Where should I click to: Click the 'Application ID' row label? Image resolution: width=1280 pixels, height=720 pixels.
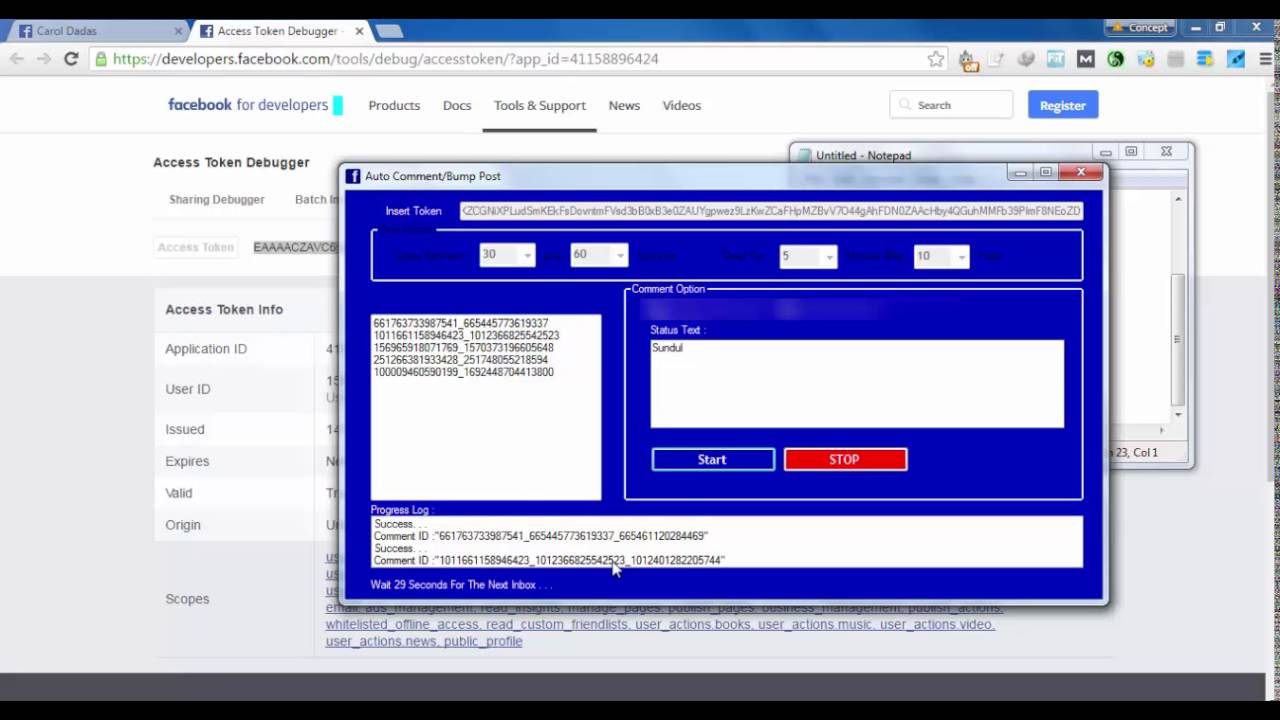206,349
